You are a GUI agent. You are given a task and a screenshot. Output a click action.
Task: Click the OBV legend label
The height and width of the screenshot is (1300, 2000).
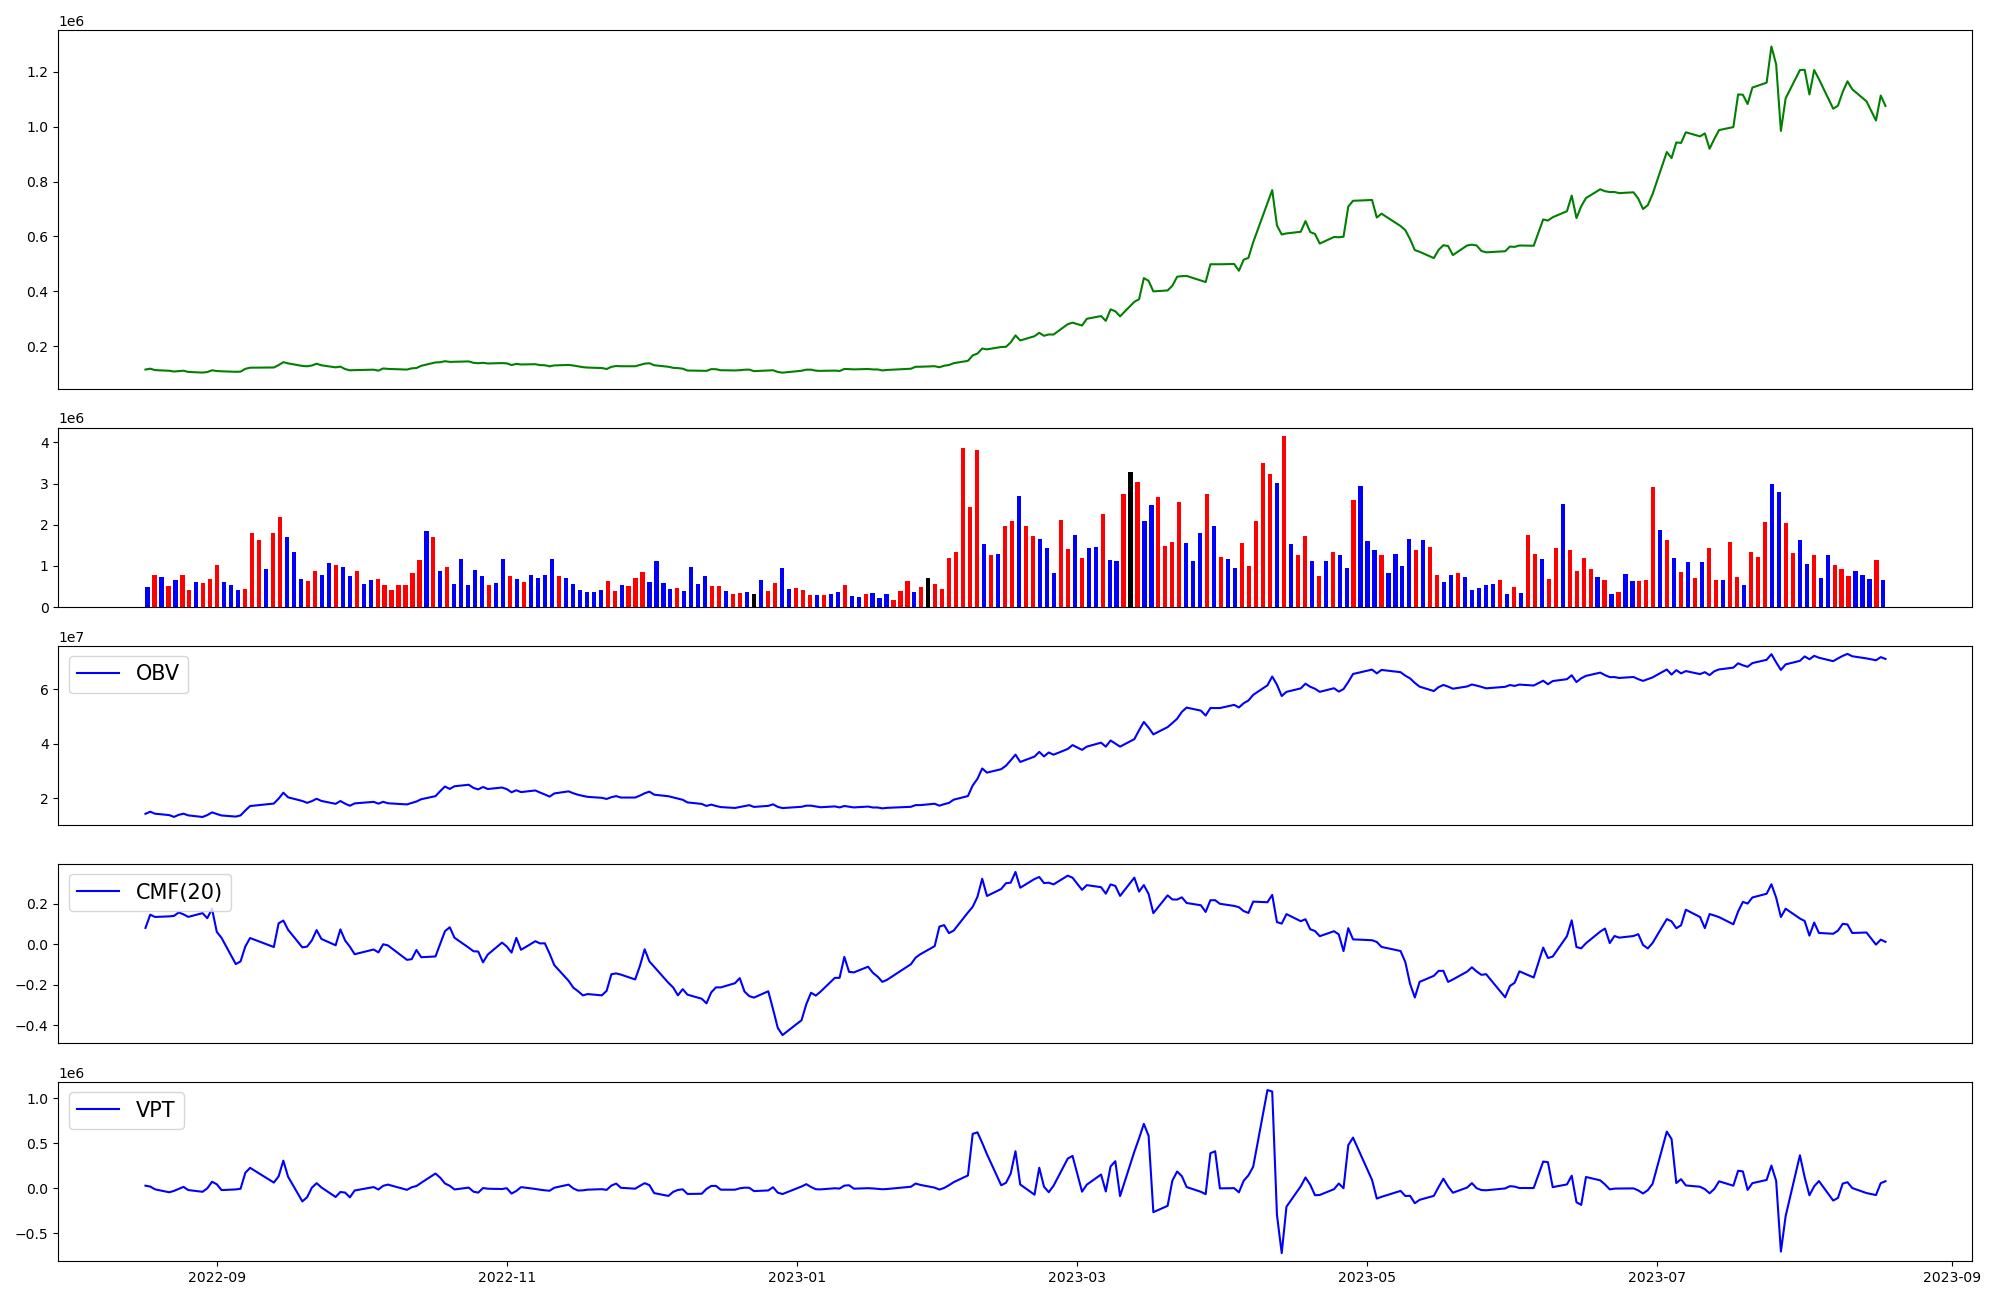(x=157, y=674)
